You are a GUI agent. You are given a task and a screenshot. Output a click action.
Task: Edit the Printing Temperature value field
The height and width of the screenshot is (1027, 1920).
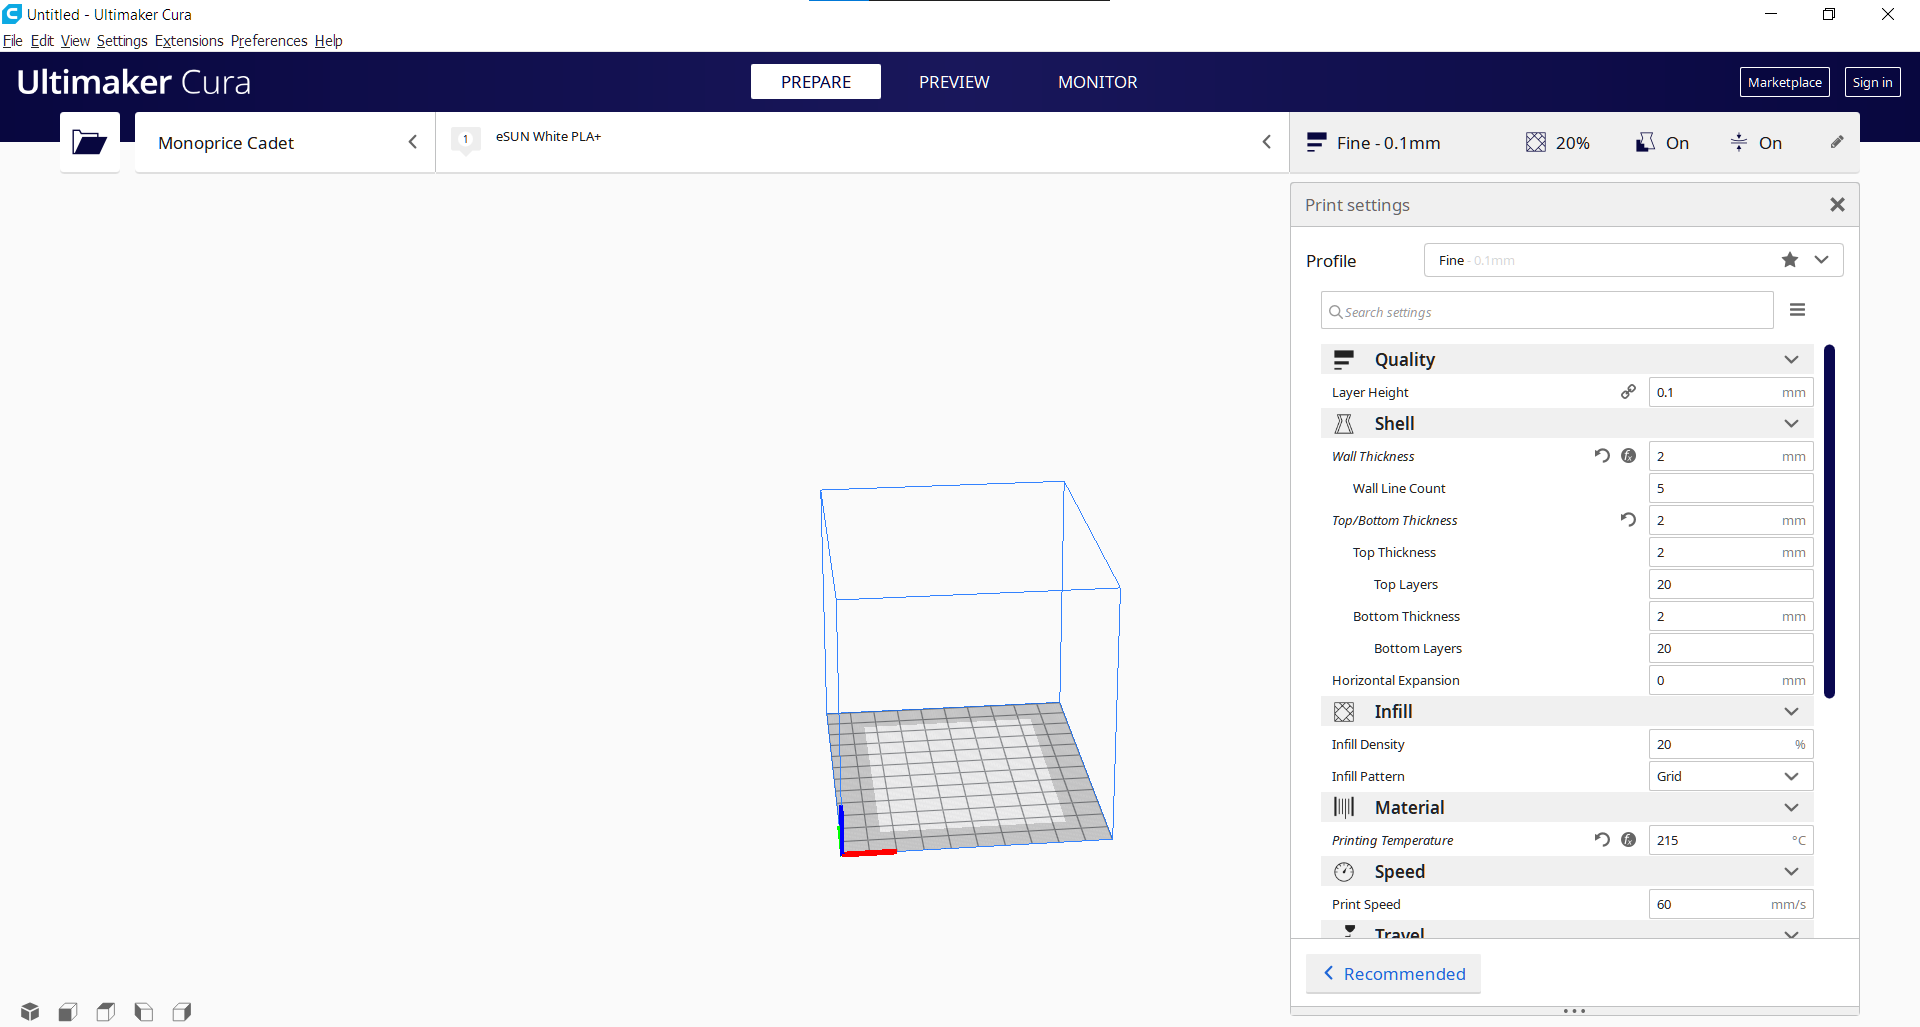tap(1731, 840)
